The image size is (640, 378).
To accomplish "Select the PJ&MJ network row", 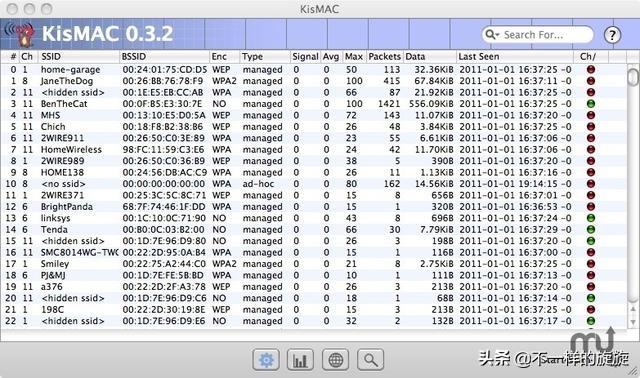I will pyautogui.click(x=313, y=275).
